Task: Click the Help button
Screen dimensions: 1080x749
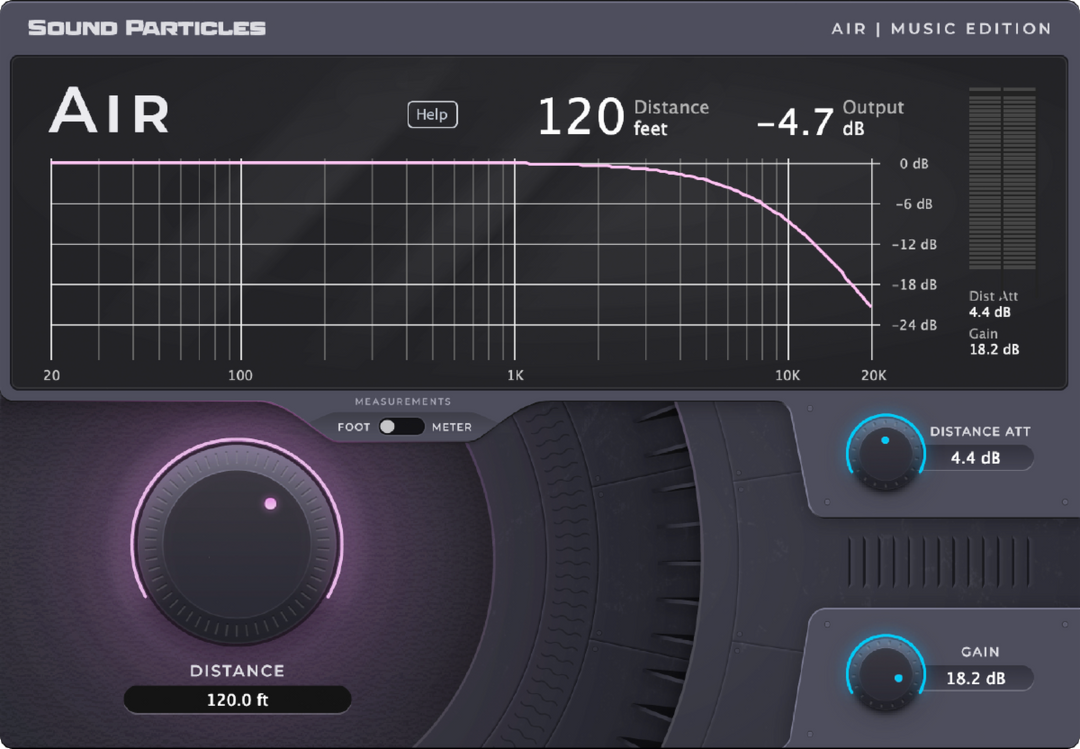Action: pyautogui.click(x=433, y=114)
